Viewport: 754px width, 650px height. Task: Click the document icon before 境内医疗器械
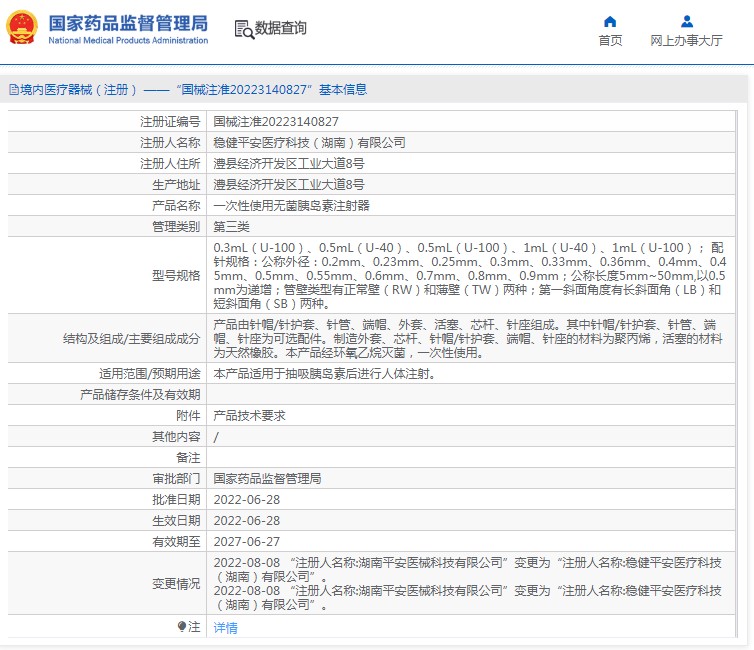click(x=12, y=90)
